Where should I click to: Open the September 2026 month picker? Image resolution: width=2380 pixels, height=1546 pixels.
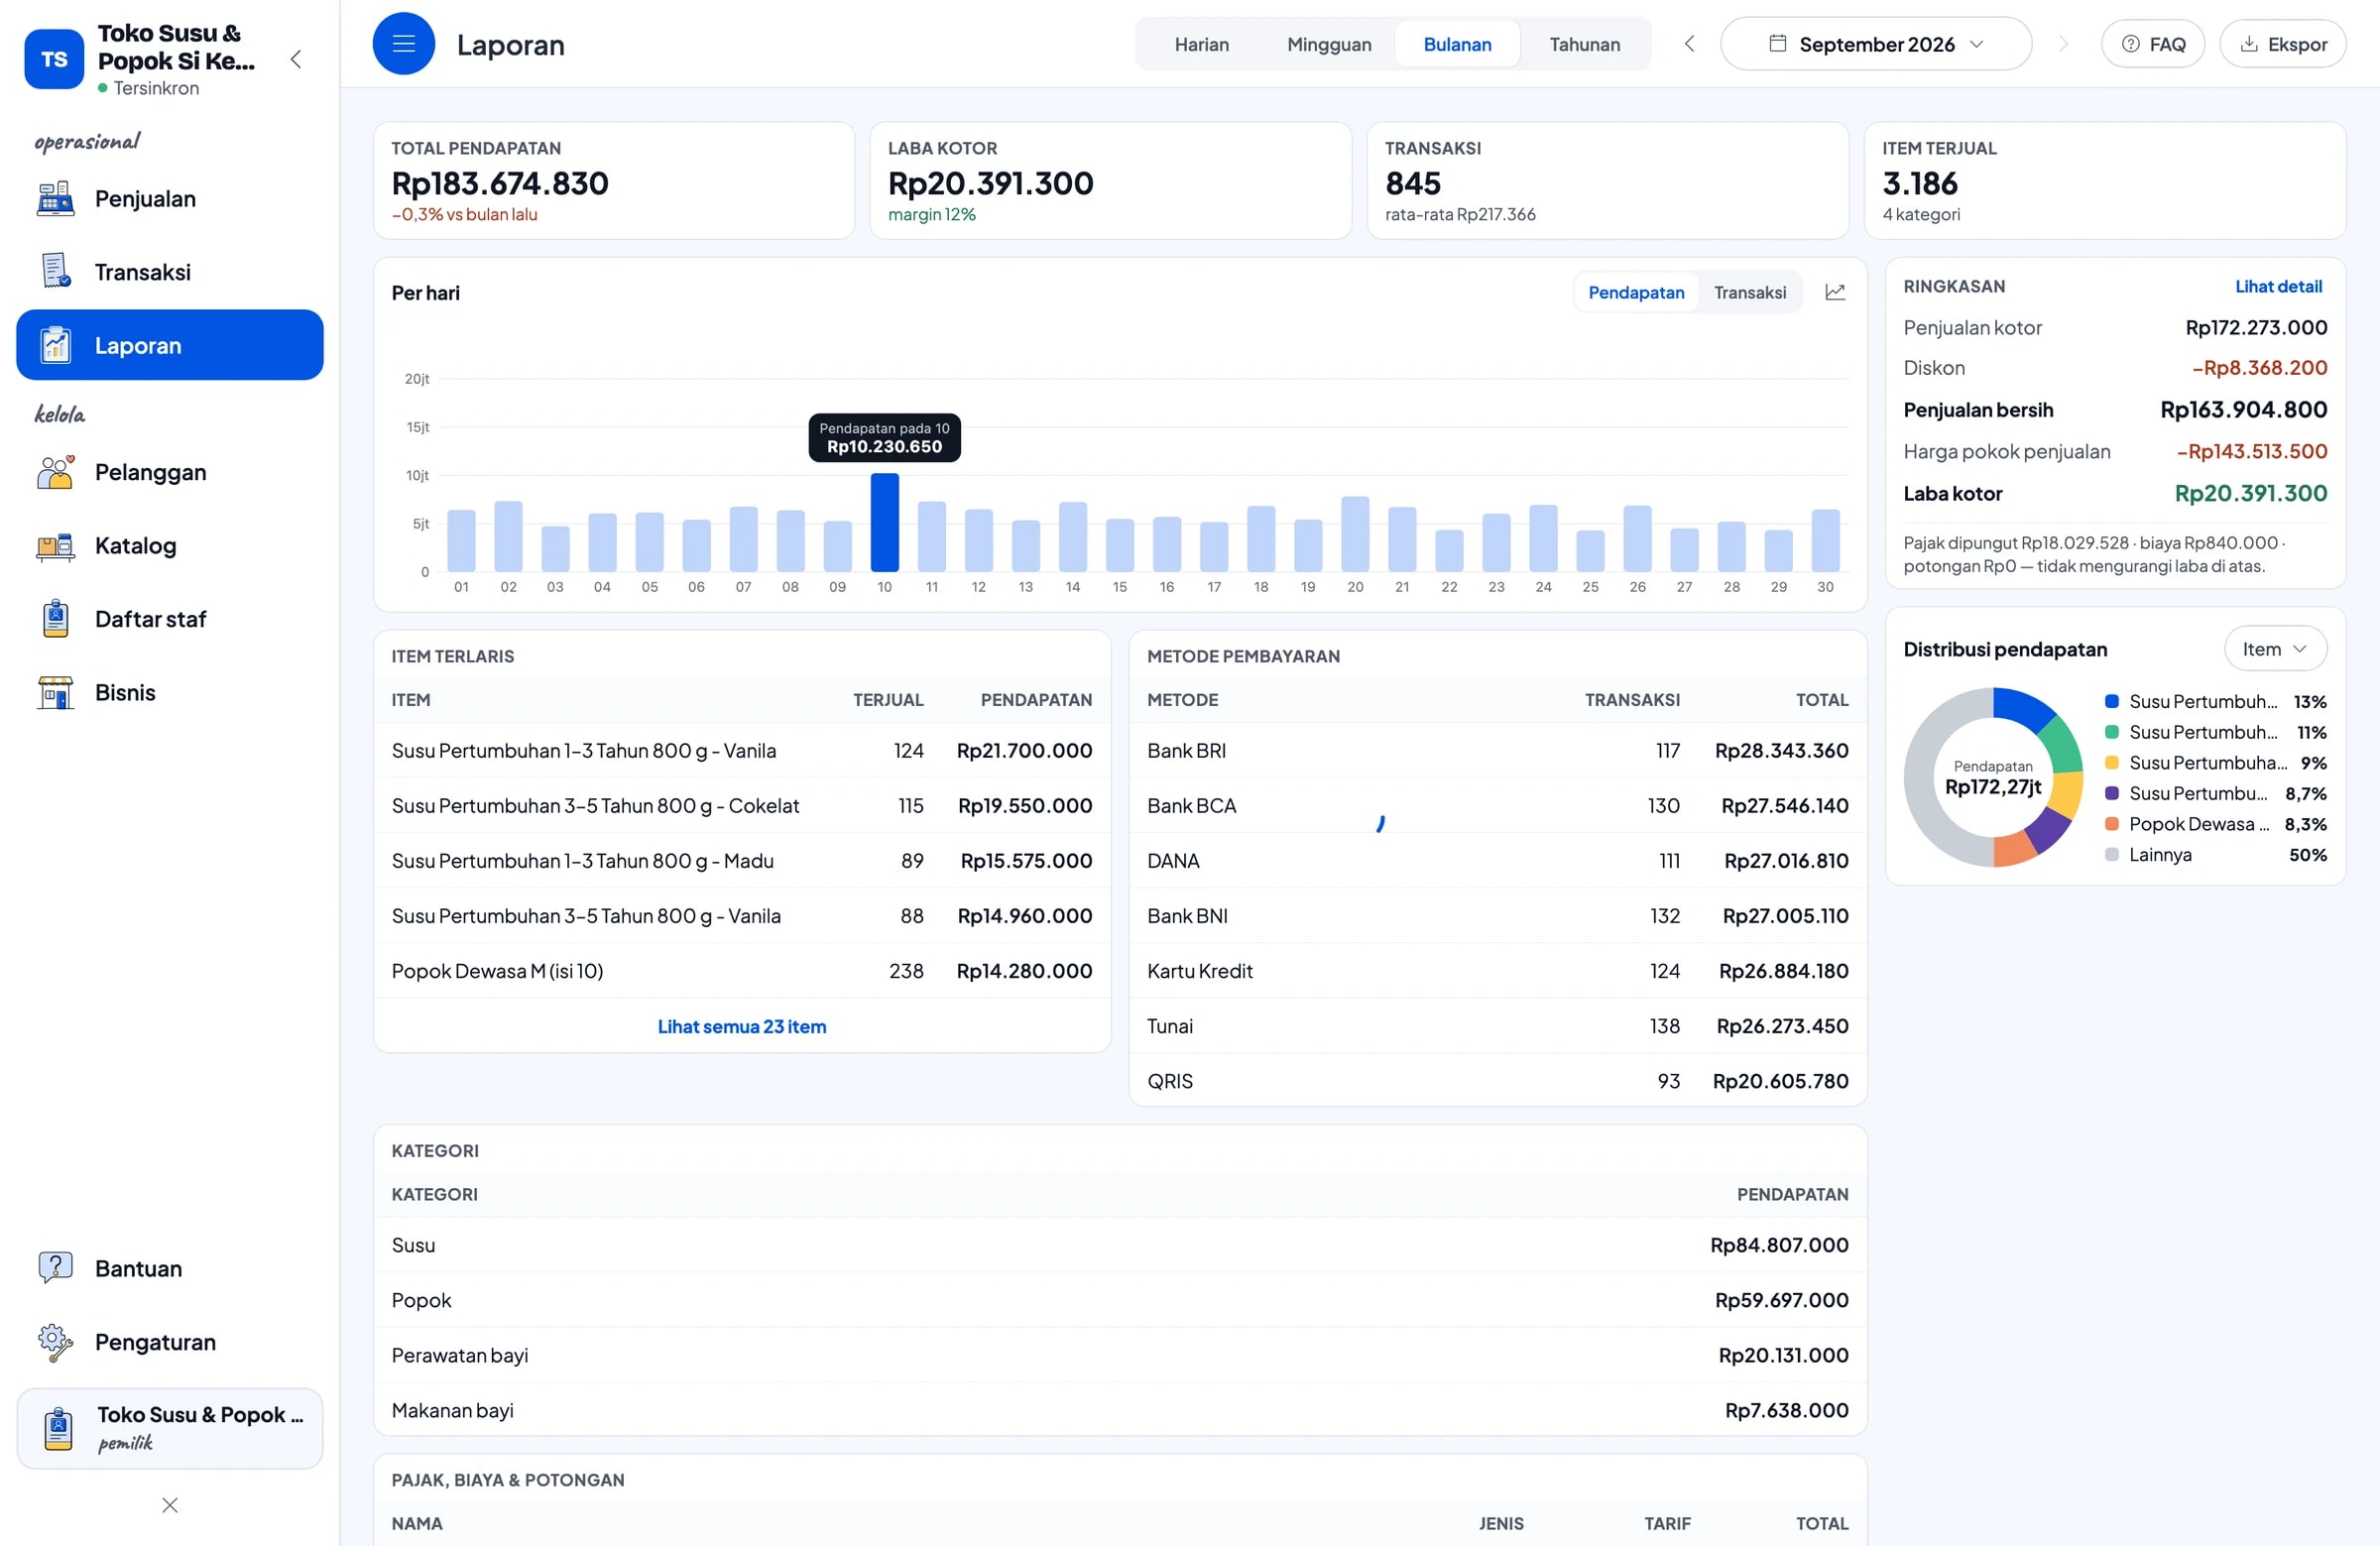click(1875, 44)
